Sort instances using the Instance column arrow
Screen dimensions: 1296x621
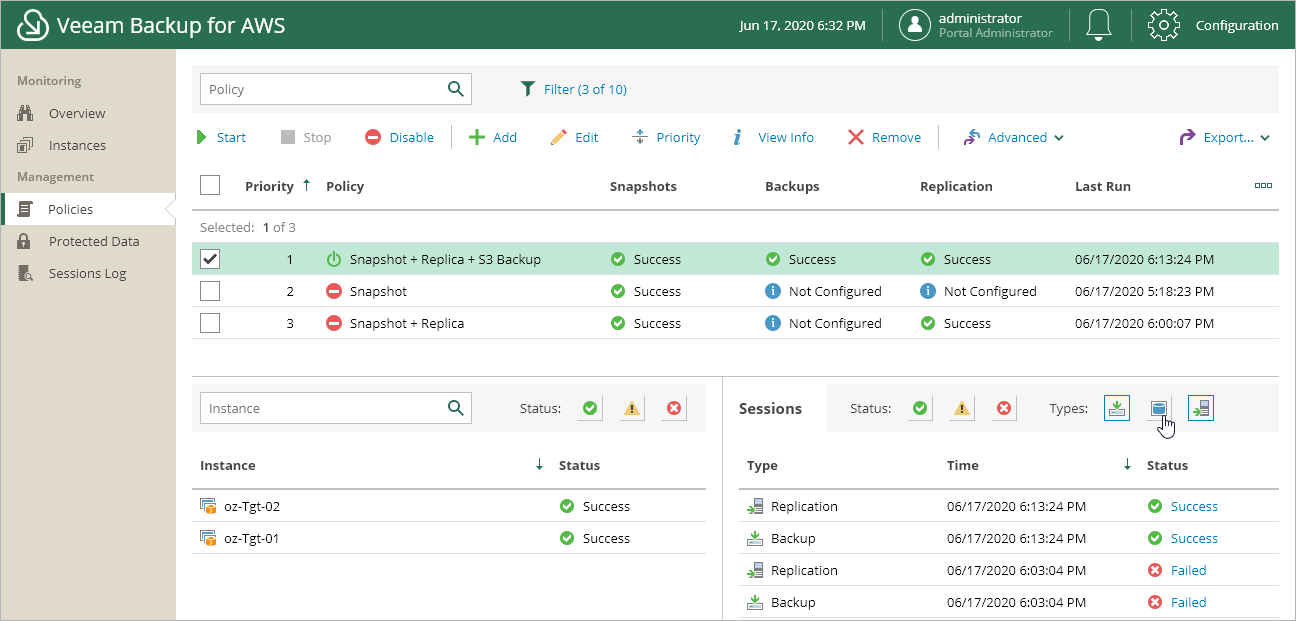tap(540, 465)
